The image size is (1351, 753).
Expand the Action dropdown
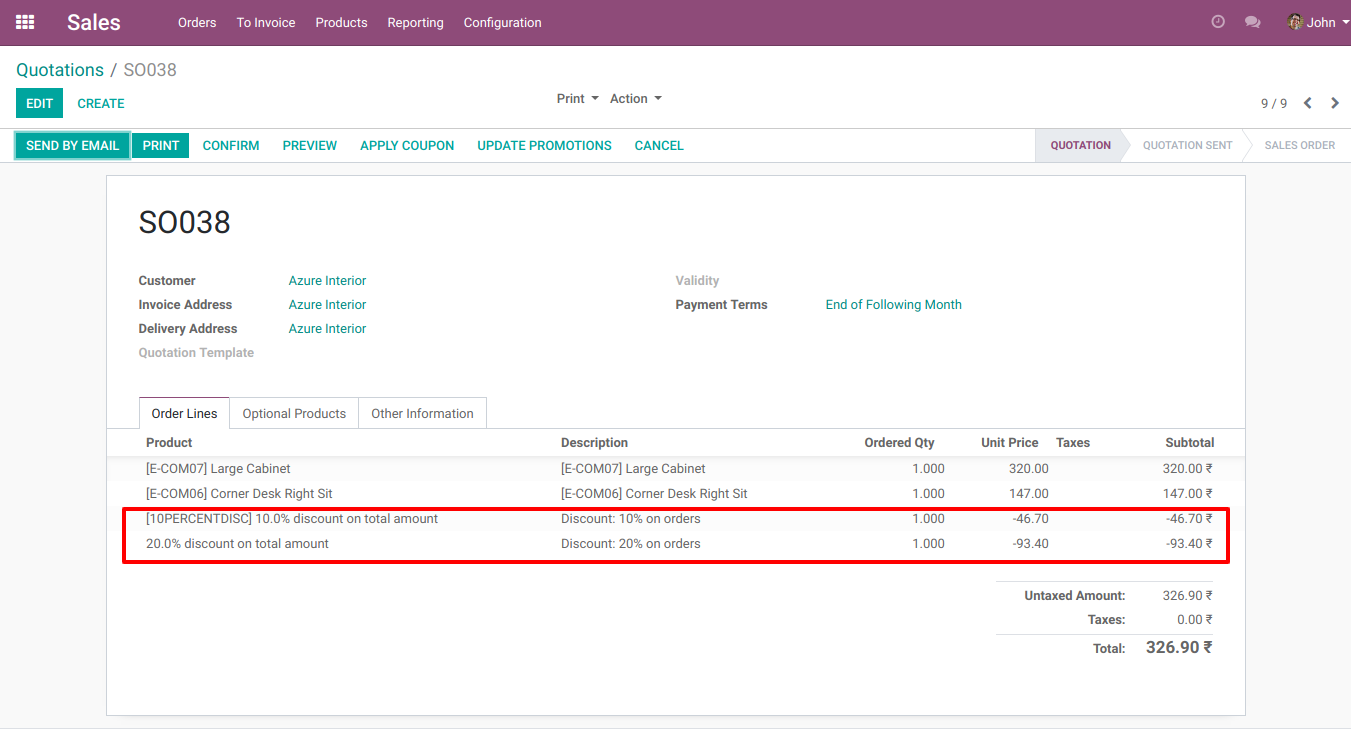pyautogui.click(x=635, y=99)
